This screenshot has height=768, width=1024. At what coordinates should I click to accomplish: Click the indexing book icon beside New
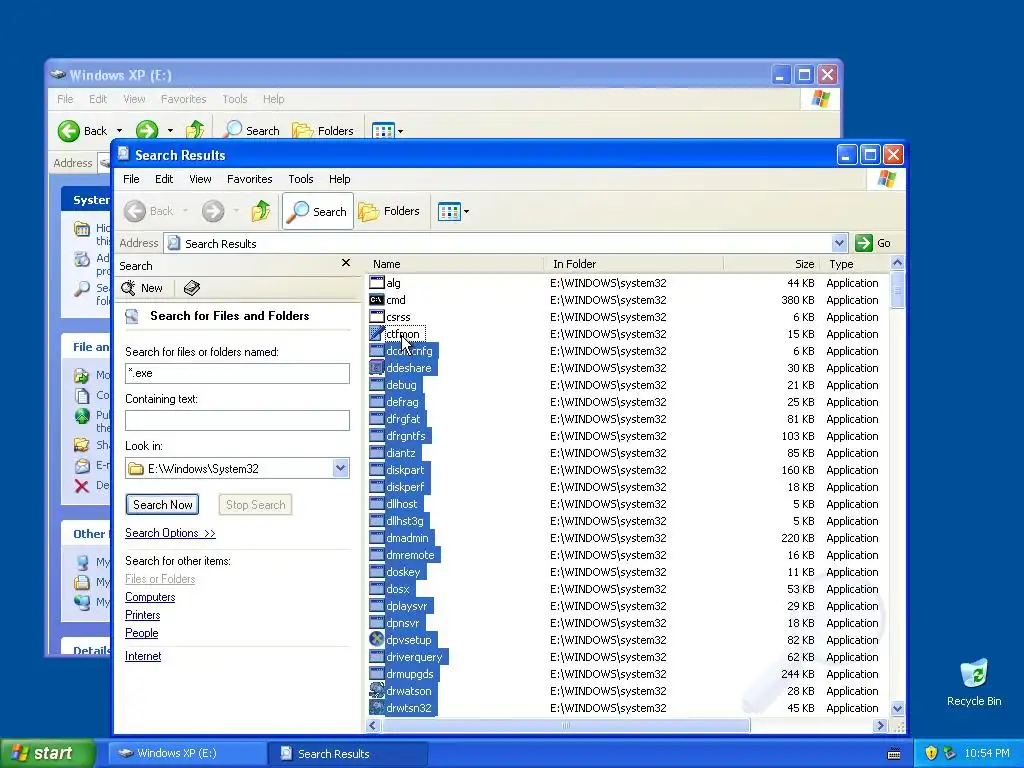click(191, 288)
